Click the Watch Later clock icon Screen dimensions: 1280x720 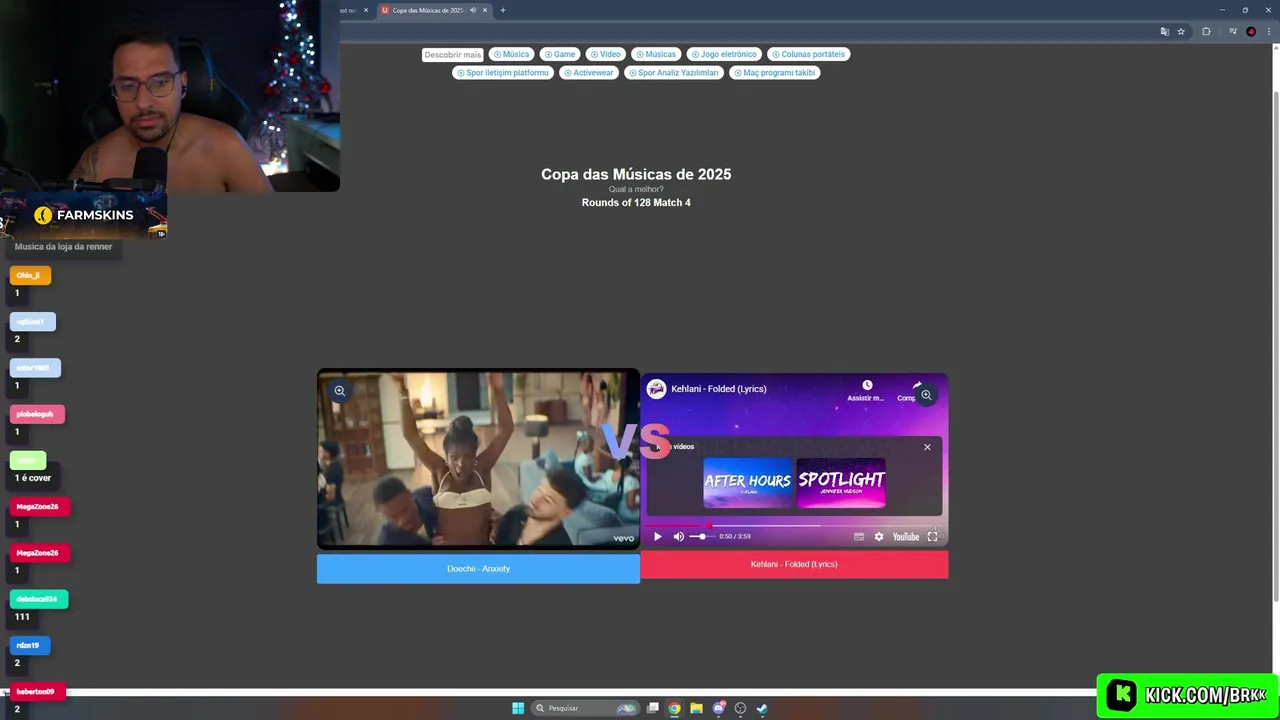pyautogui.click(x=867, y=386)
